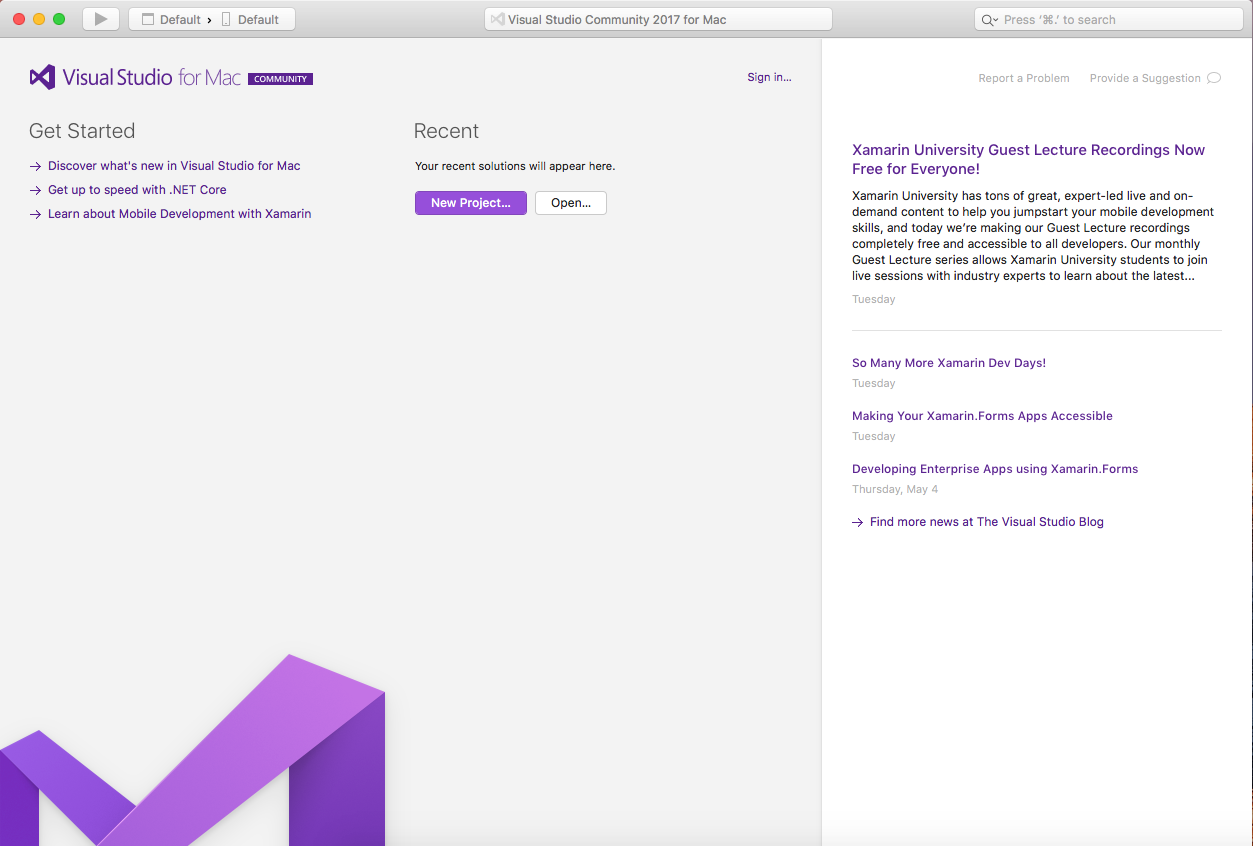Click the Sign in... link
Viewport: 1253px width, 846px height.
(769, 77)
